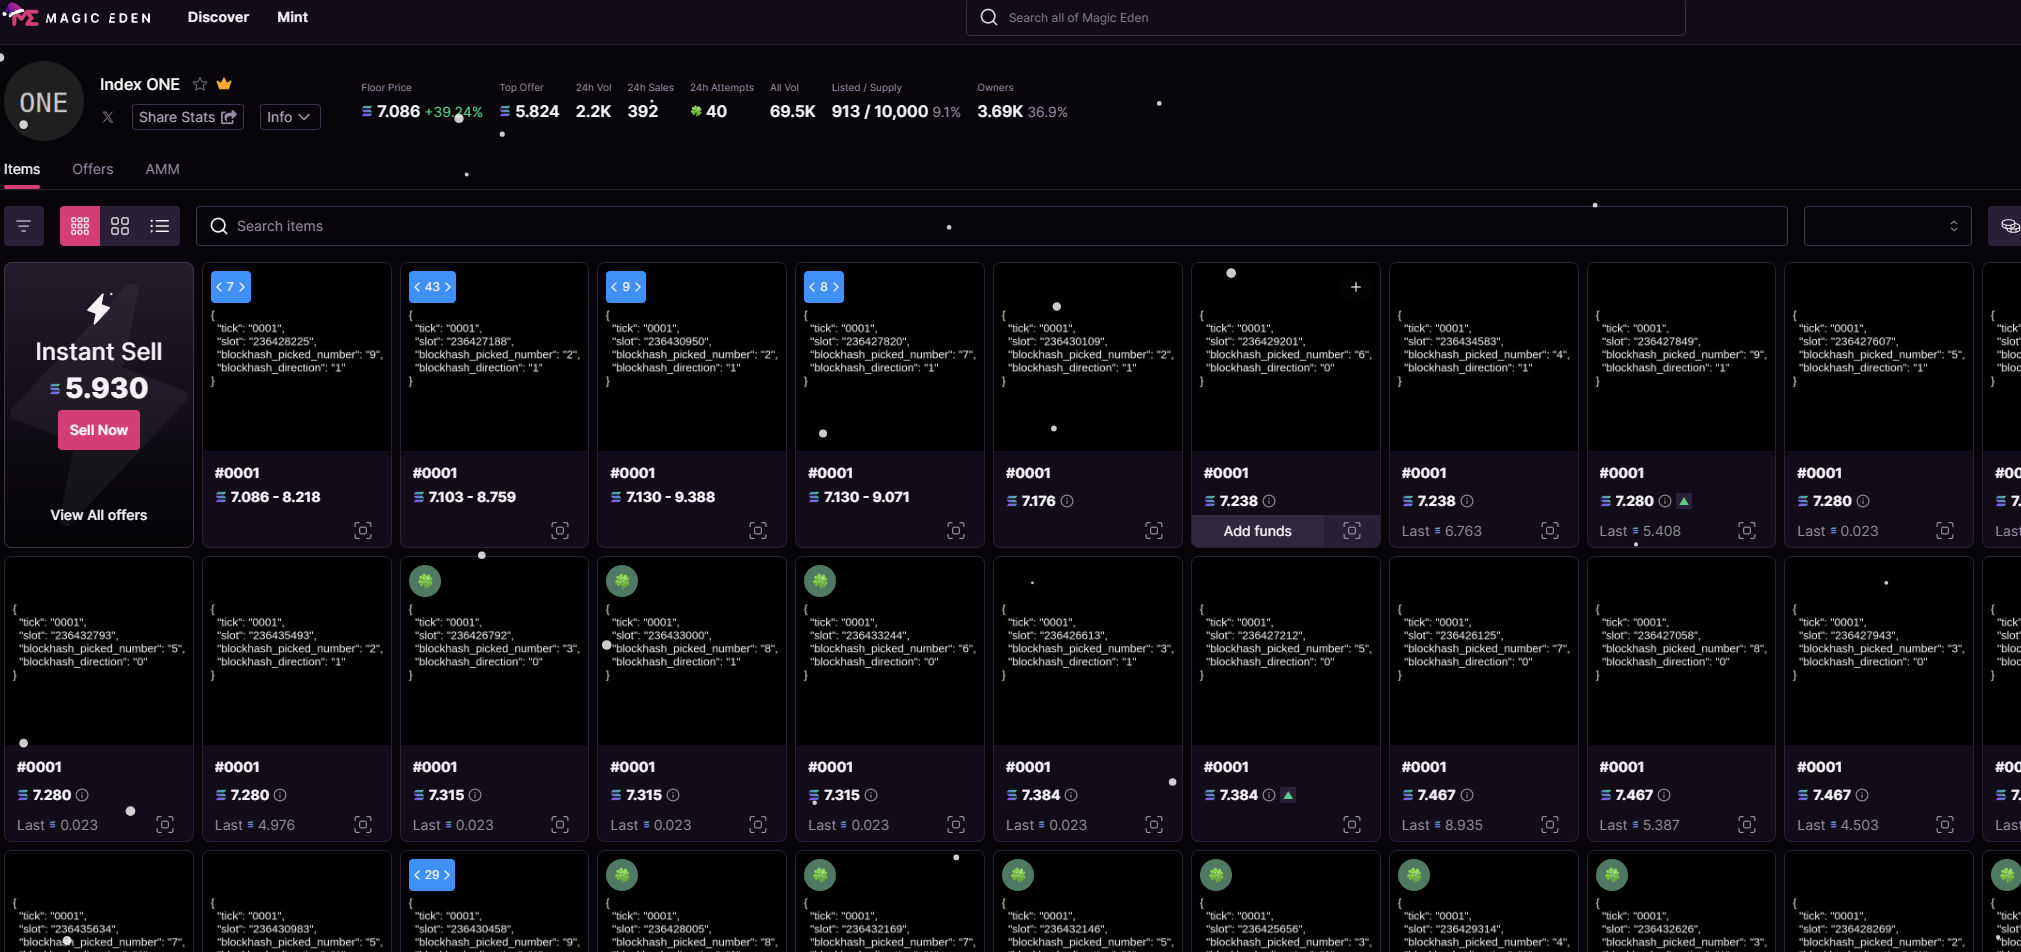Open quick view on Last 4.503 card
The image size is (2021, 952).
tap(1945, 825)
